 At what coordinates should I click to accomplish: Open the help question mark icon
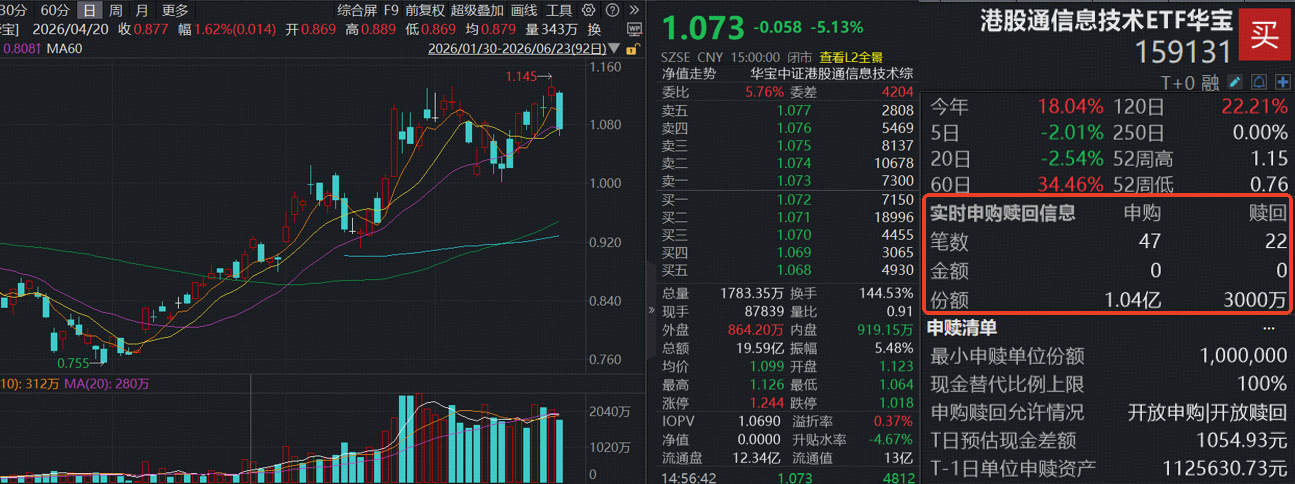pyautogui.click(x=612, y=10)
